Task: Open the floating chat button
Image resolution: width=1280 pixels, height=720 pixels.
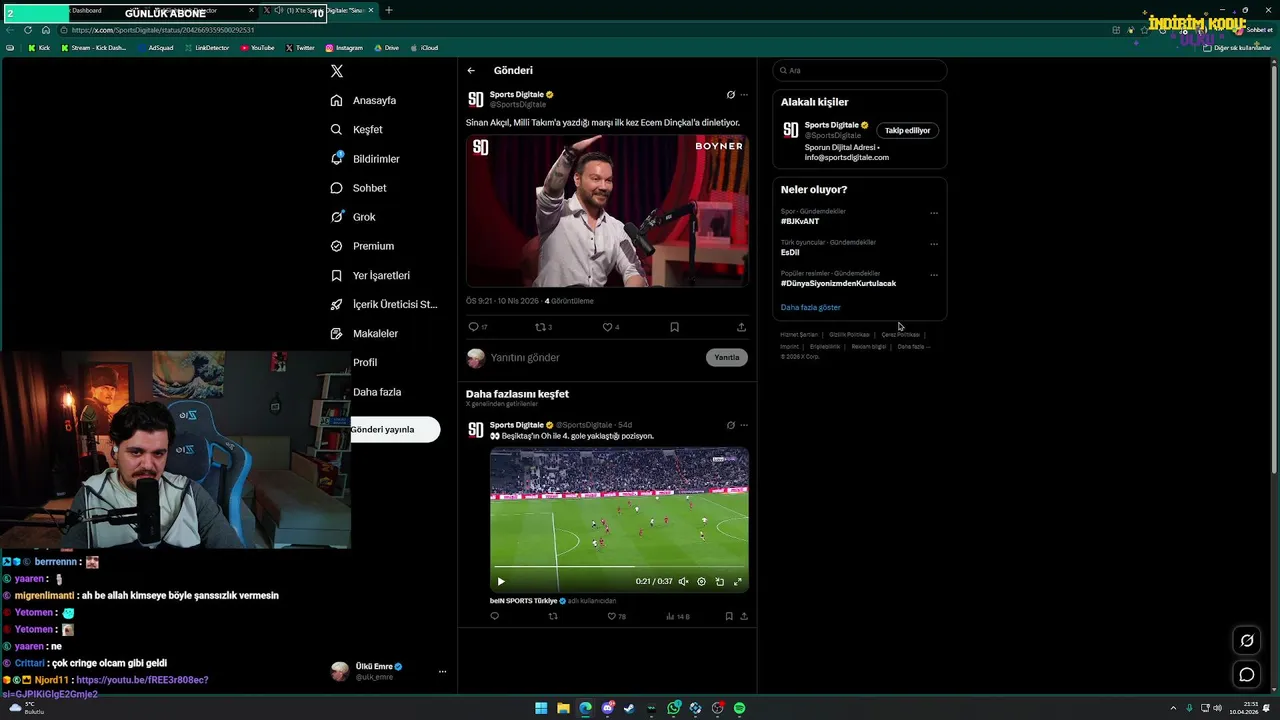Action: coord(1247,675)
